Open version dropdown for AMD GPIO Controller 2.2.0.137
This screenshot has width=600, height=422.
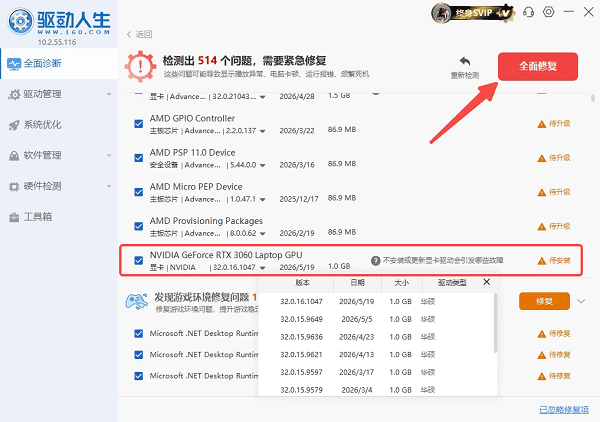point(262,131)
